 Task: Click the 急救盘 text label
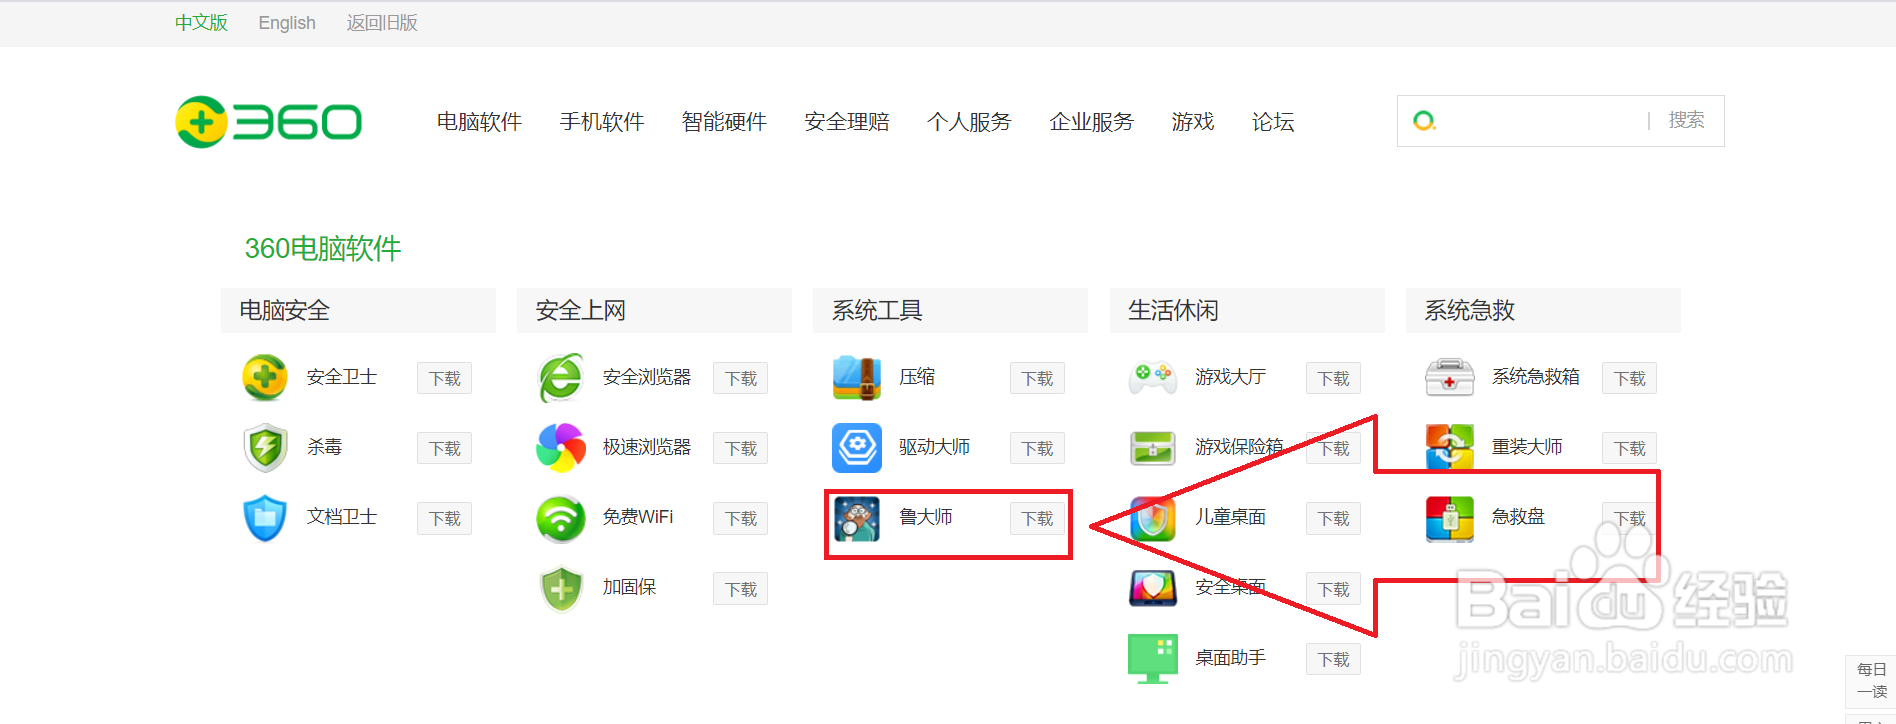[x=1518, y=517]
